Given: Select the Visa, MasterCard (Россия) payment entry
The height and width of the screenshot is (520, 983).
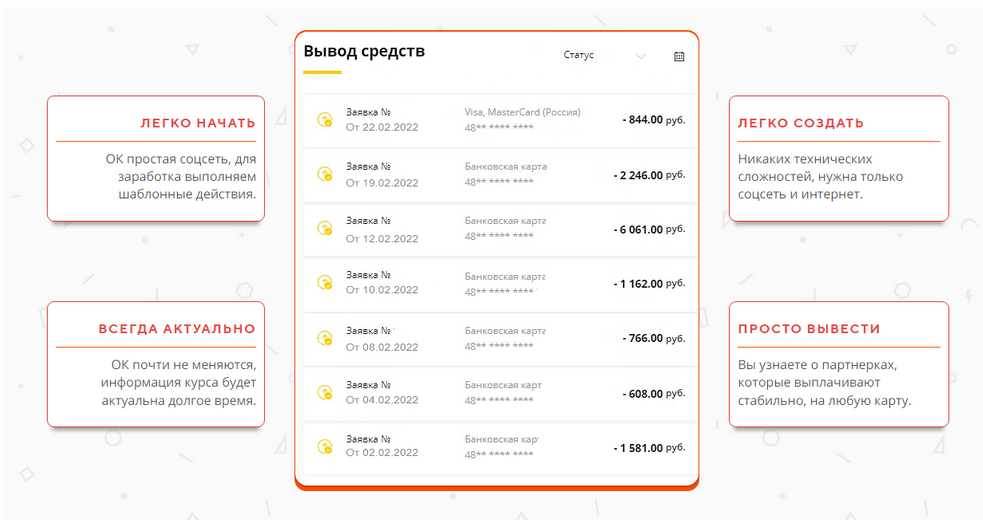Looking at the screenshot, I should point(522,112).
